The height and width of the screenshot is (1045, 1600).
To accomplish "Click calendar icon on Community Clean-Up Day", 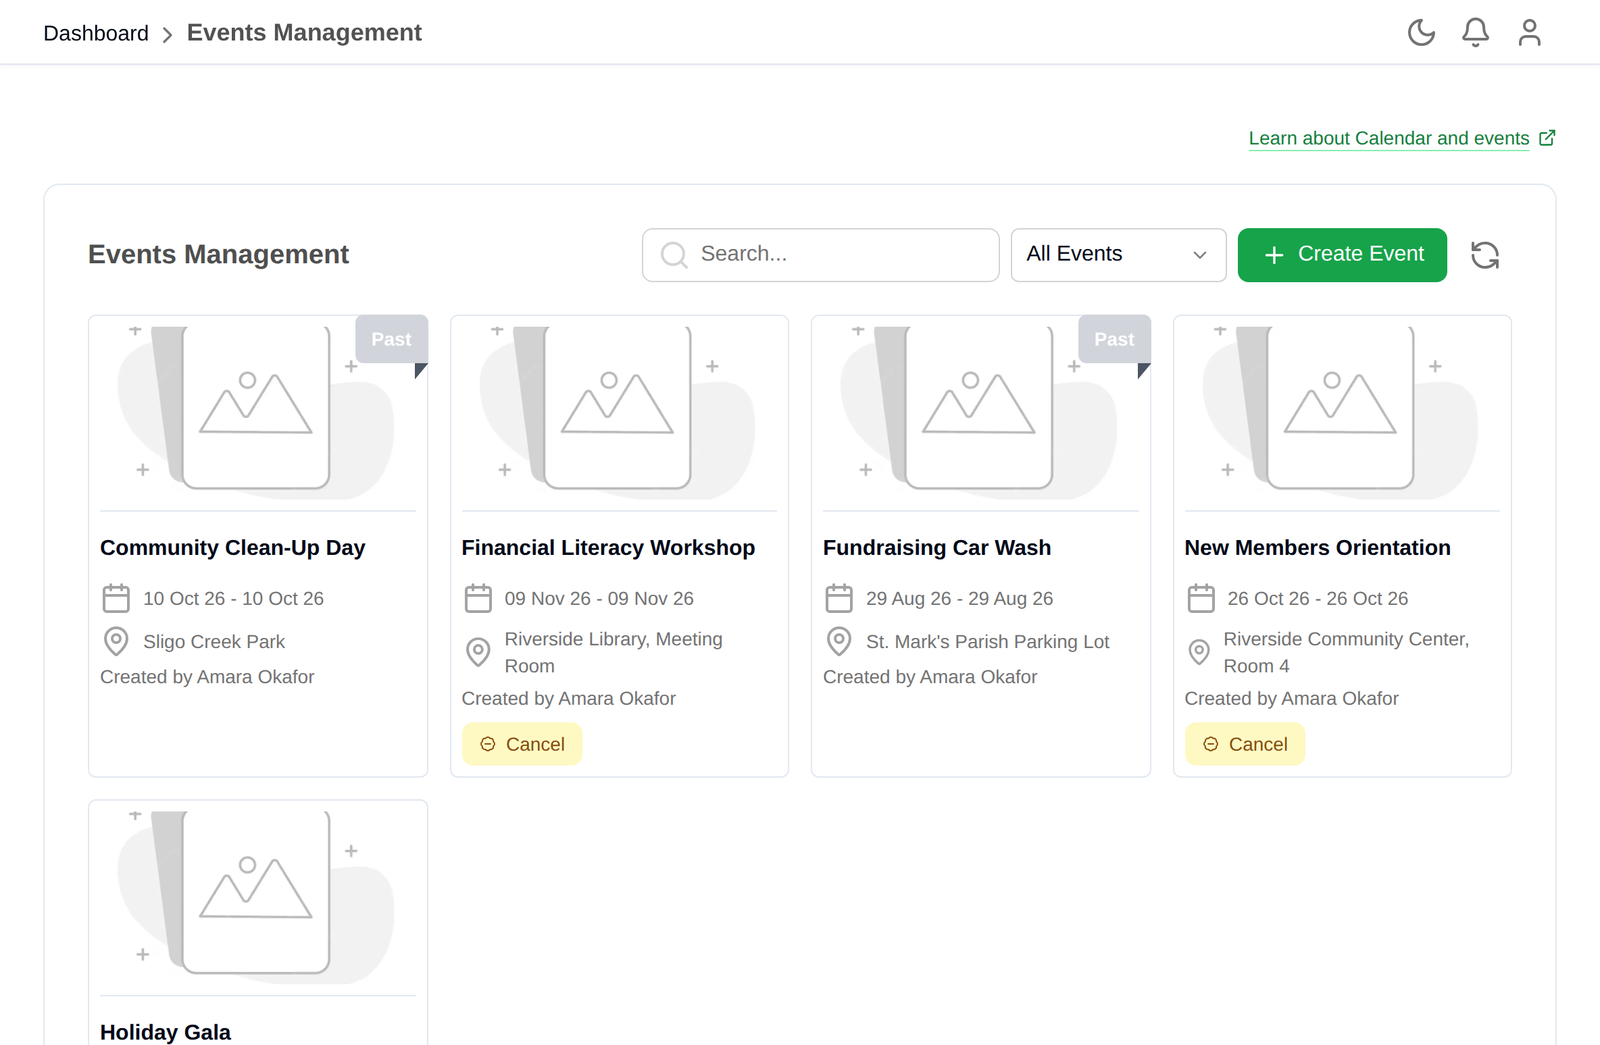I will (x=116, y=598).
